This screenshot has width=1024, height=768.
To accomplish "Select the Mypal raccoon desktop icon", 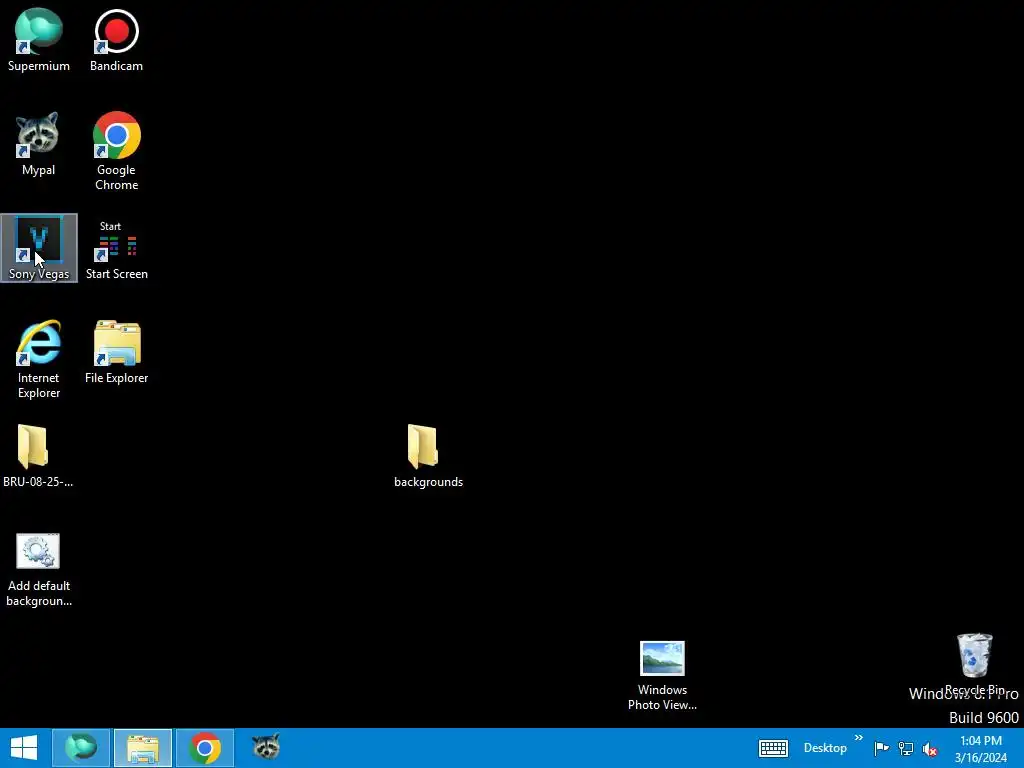I will point(38,144).
